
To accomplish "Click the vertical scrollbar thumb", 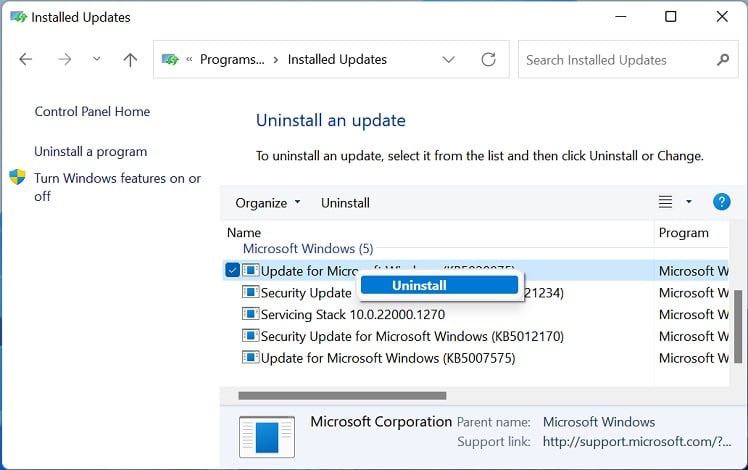I will point(738,326).
